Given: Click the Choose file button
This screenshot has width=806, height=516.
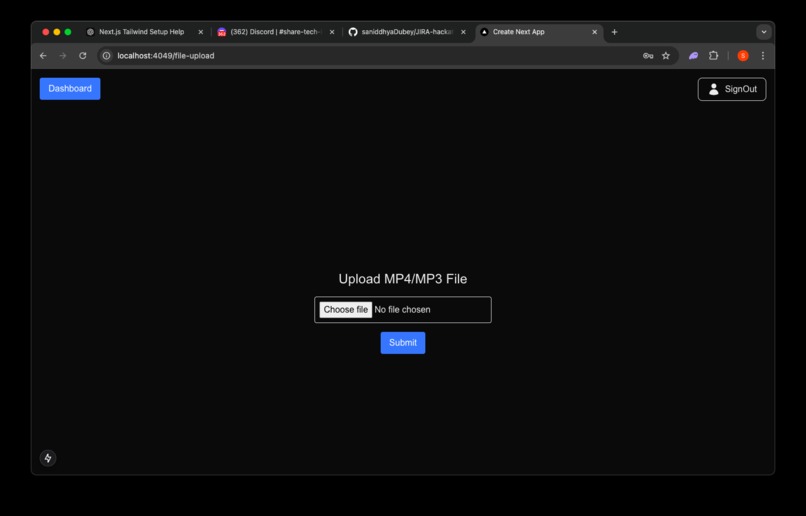Looking at the screenshot, I should [345, 309].
